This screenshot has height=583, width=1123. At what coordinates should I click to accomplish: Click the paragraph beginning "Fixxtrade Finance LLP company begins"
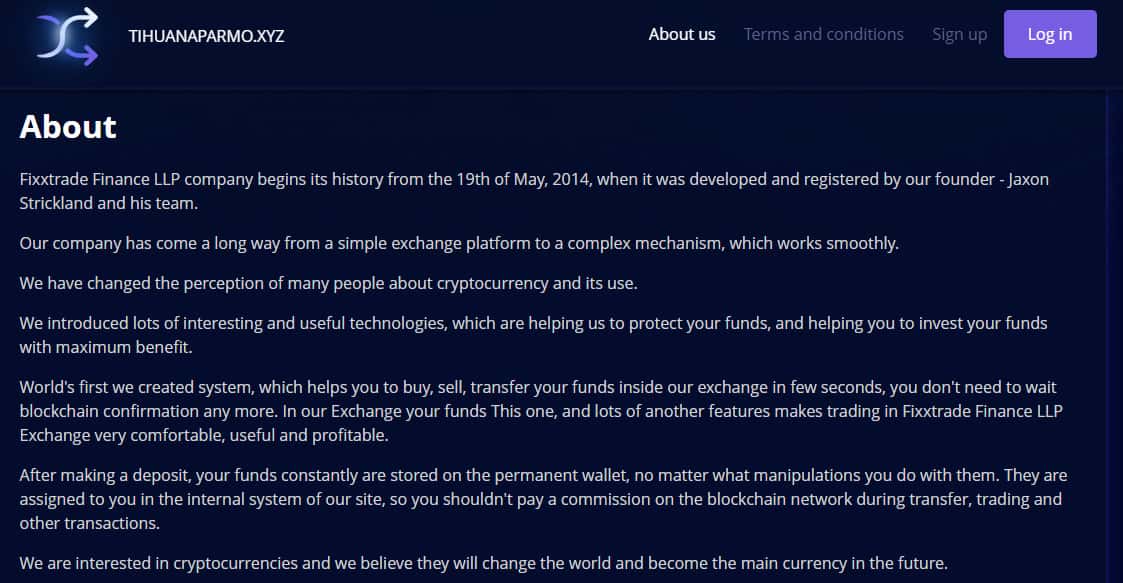coord(400,180)
